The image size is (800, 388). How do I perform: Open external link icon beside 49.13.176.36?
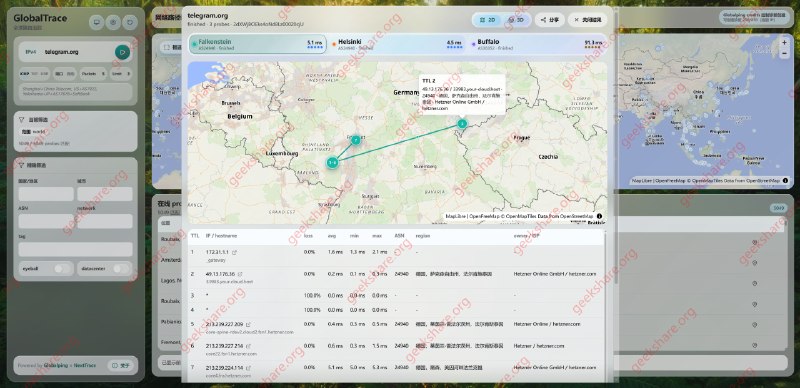(x=240, y=274)
